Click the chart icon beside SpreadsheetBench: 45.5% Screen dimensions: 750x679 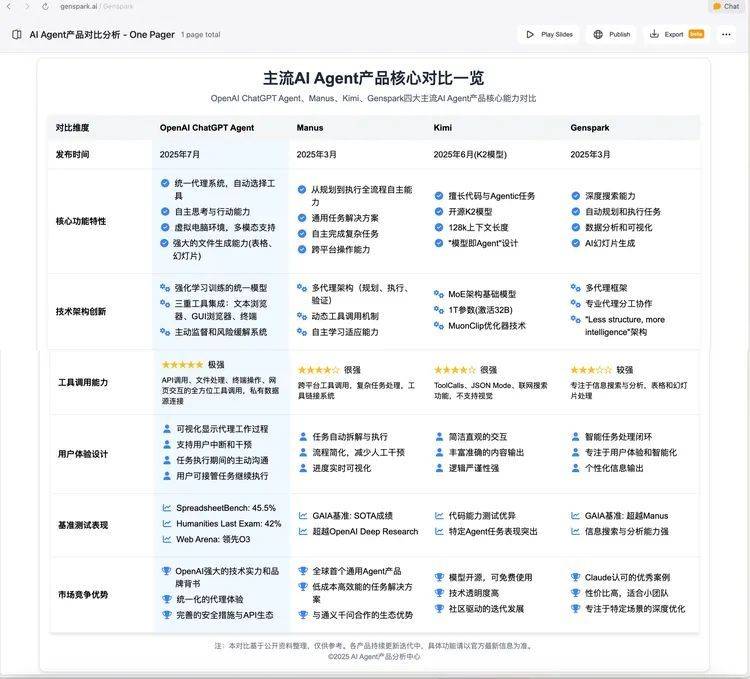(166, 508)
